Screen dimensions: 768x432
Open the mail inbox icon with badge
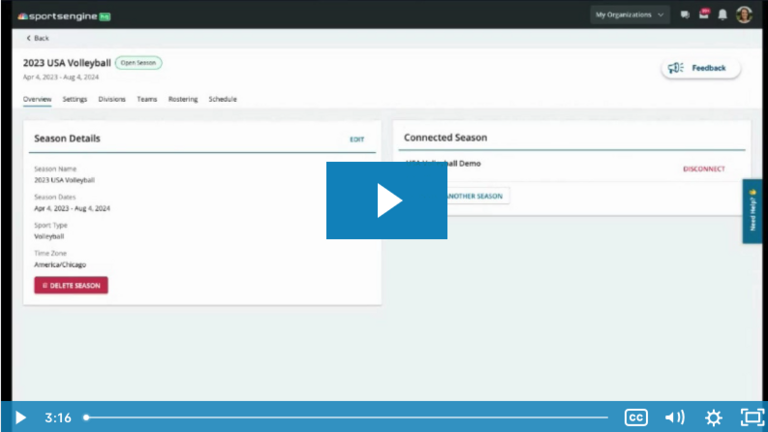703,15
